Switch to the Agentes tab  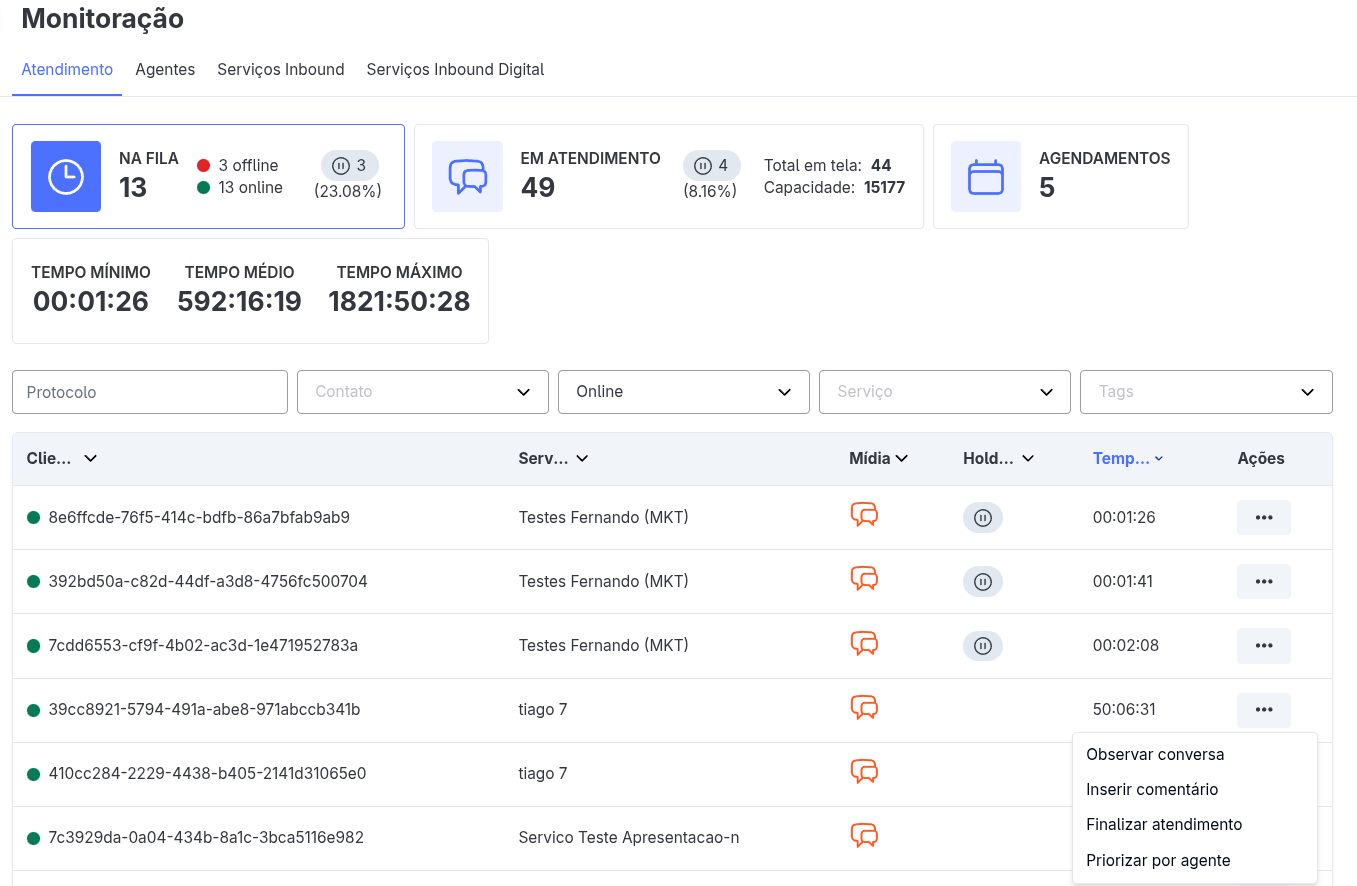(165, 70)
